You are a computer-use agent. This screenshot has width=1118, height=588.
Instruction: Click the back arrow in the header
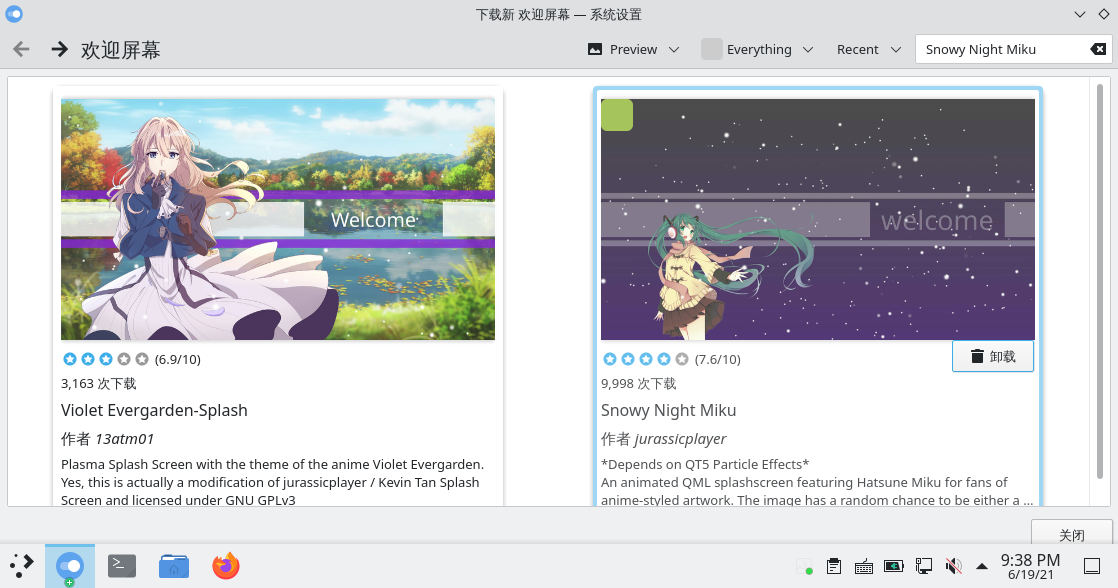click(21, 49)
